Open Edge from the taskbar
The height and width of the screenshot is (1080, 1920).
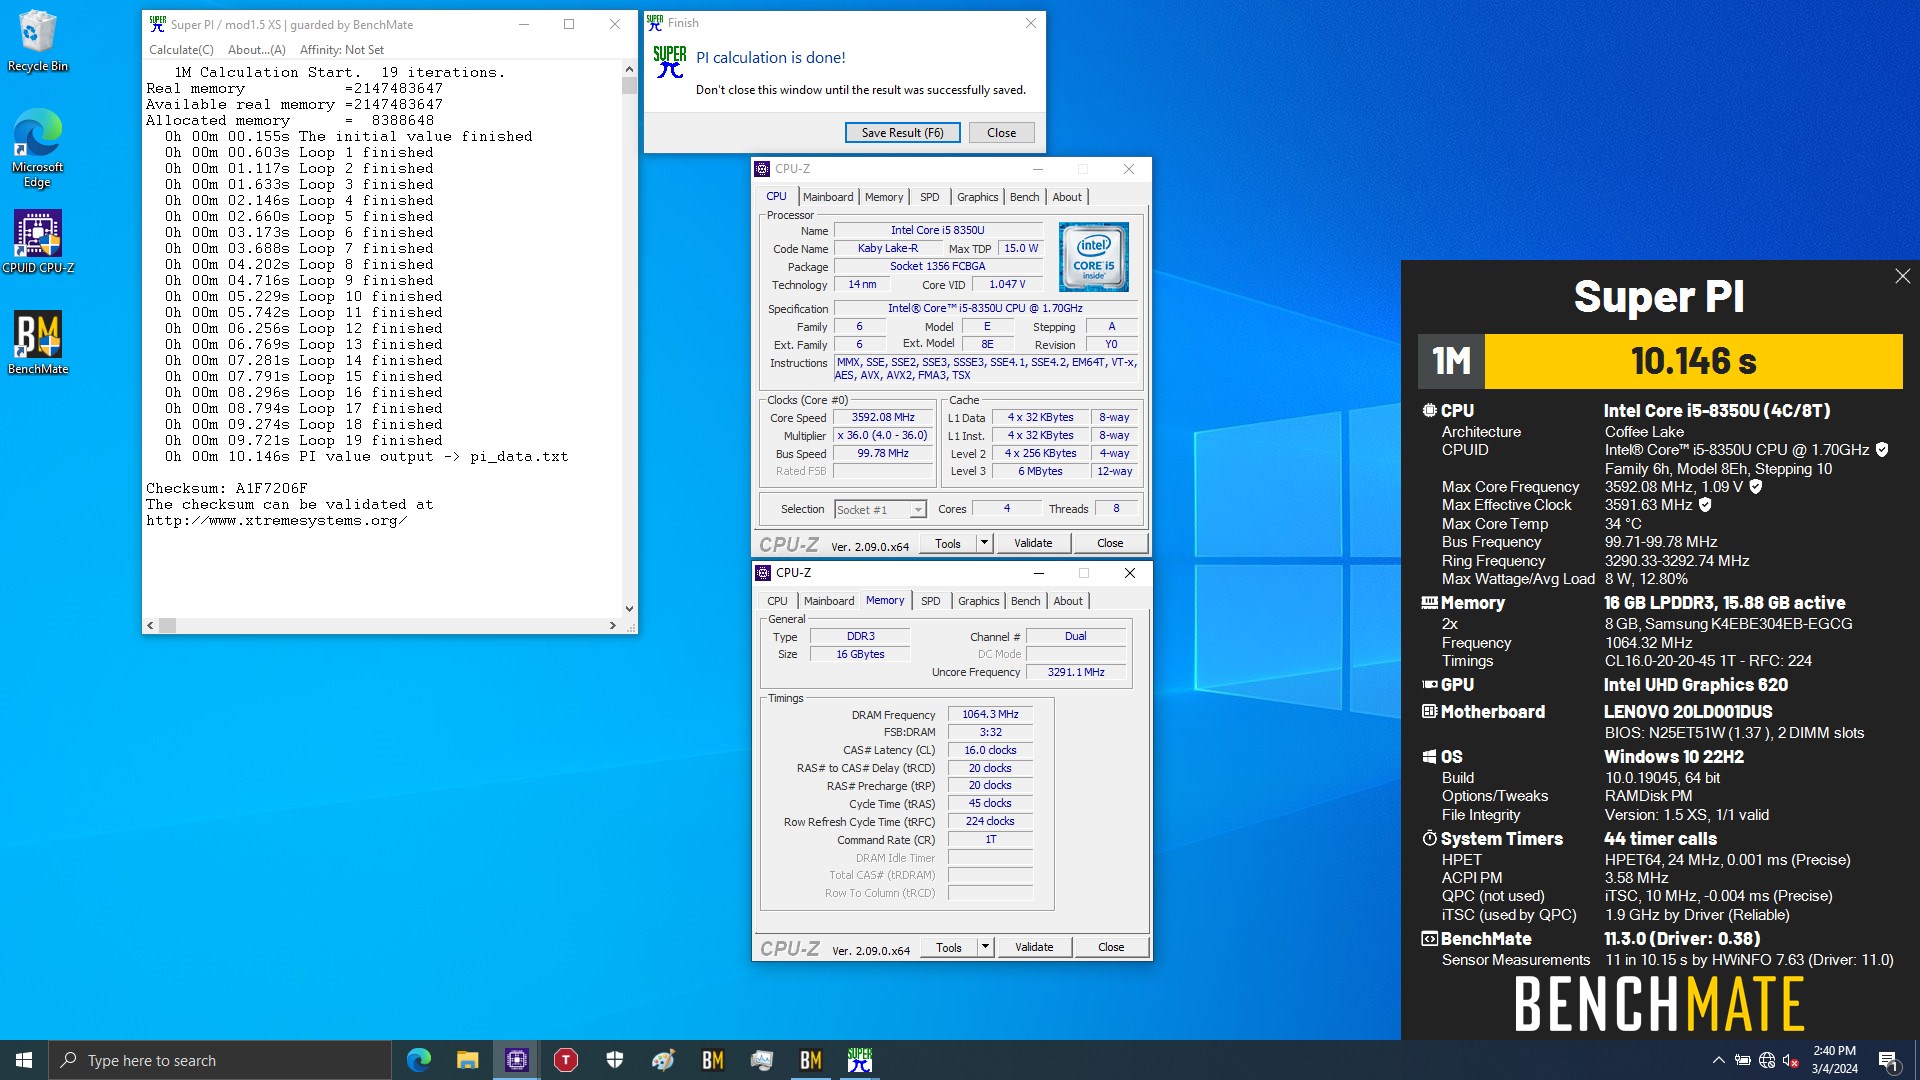tap(419, 1060)
